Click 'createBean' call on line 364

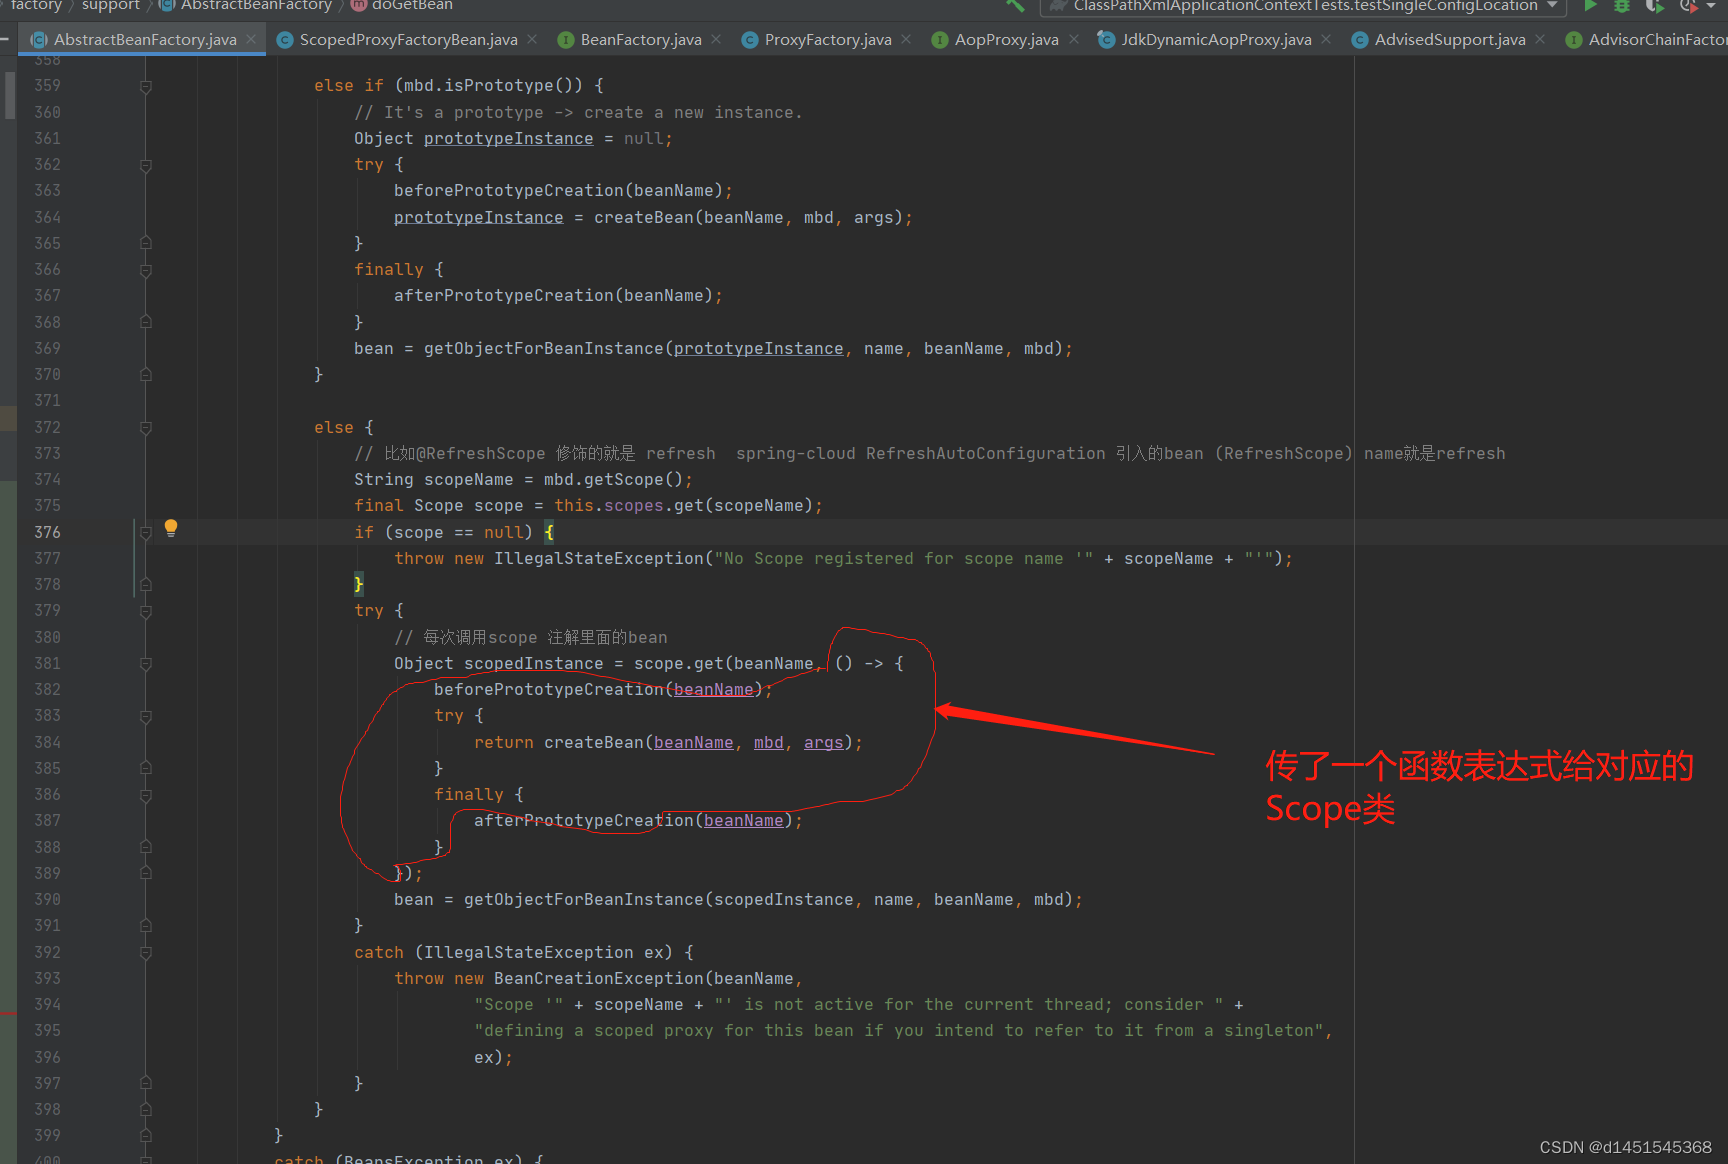tap(644, 218)
